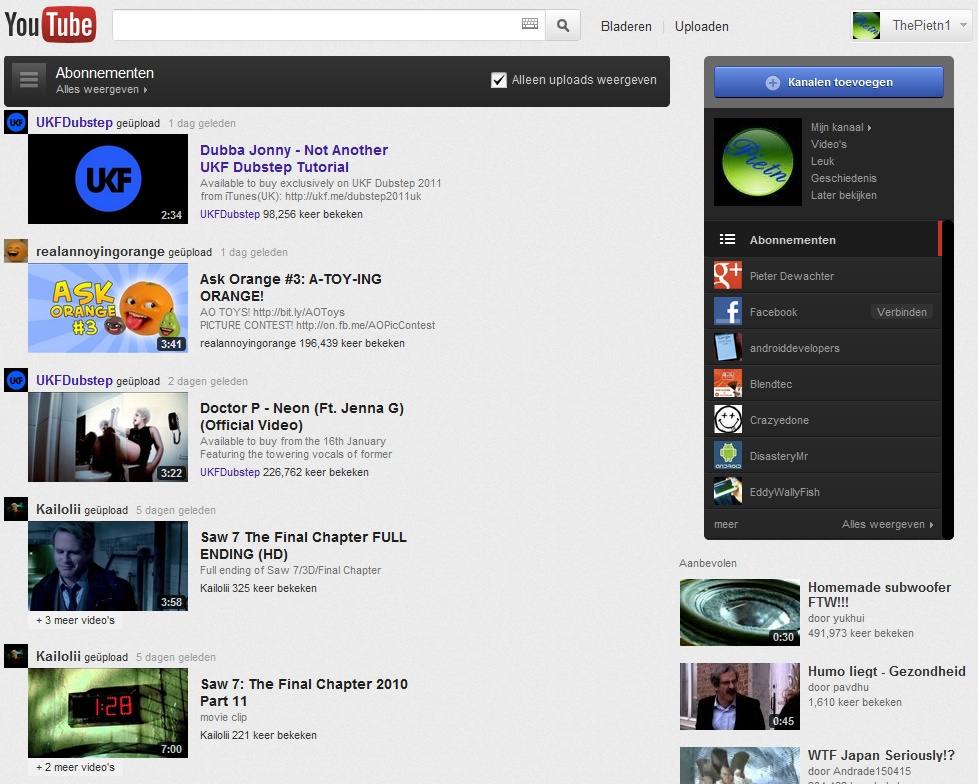
Task: Click Kailolii avatar above Saw 7 Part 11
Action: click(x=16, y=656)
